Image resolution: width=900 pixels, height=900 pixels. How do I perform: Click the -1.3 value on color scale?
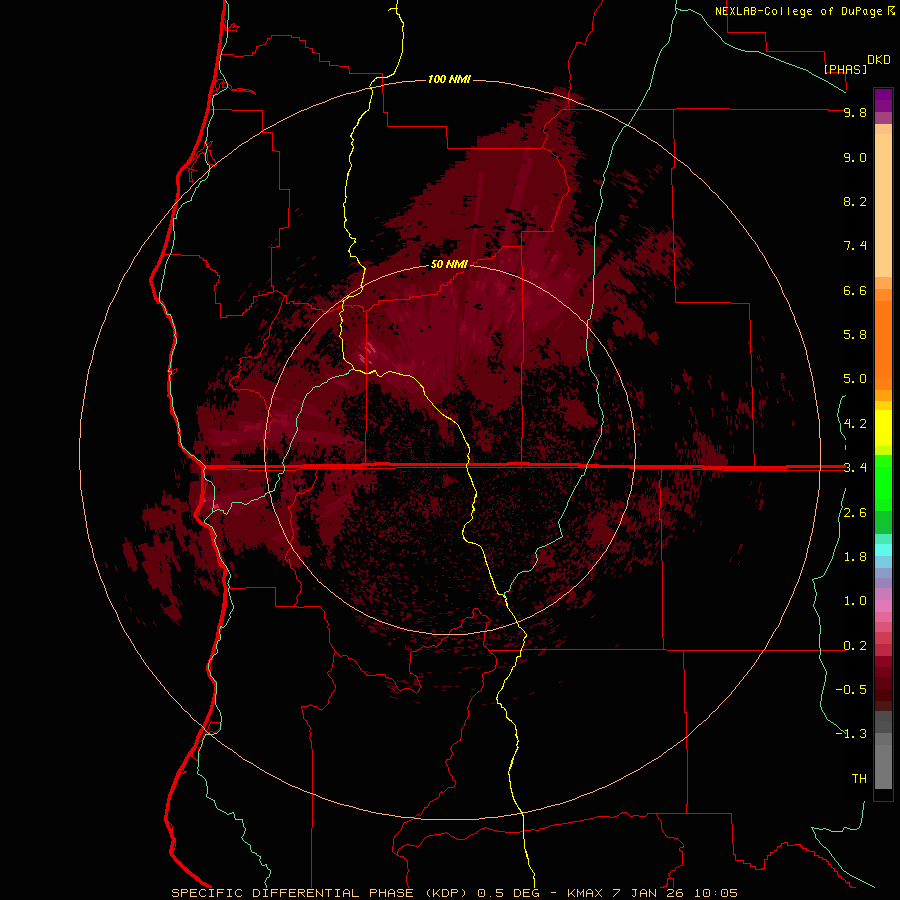pos(851,734)
